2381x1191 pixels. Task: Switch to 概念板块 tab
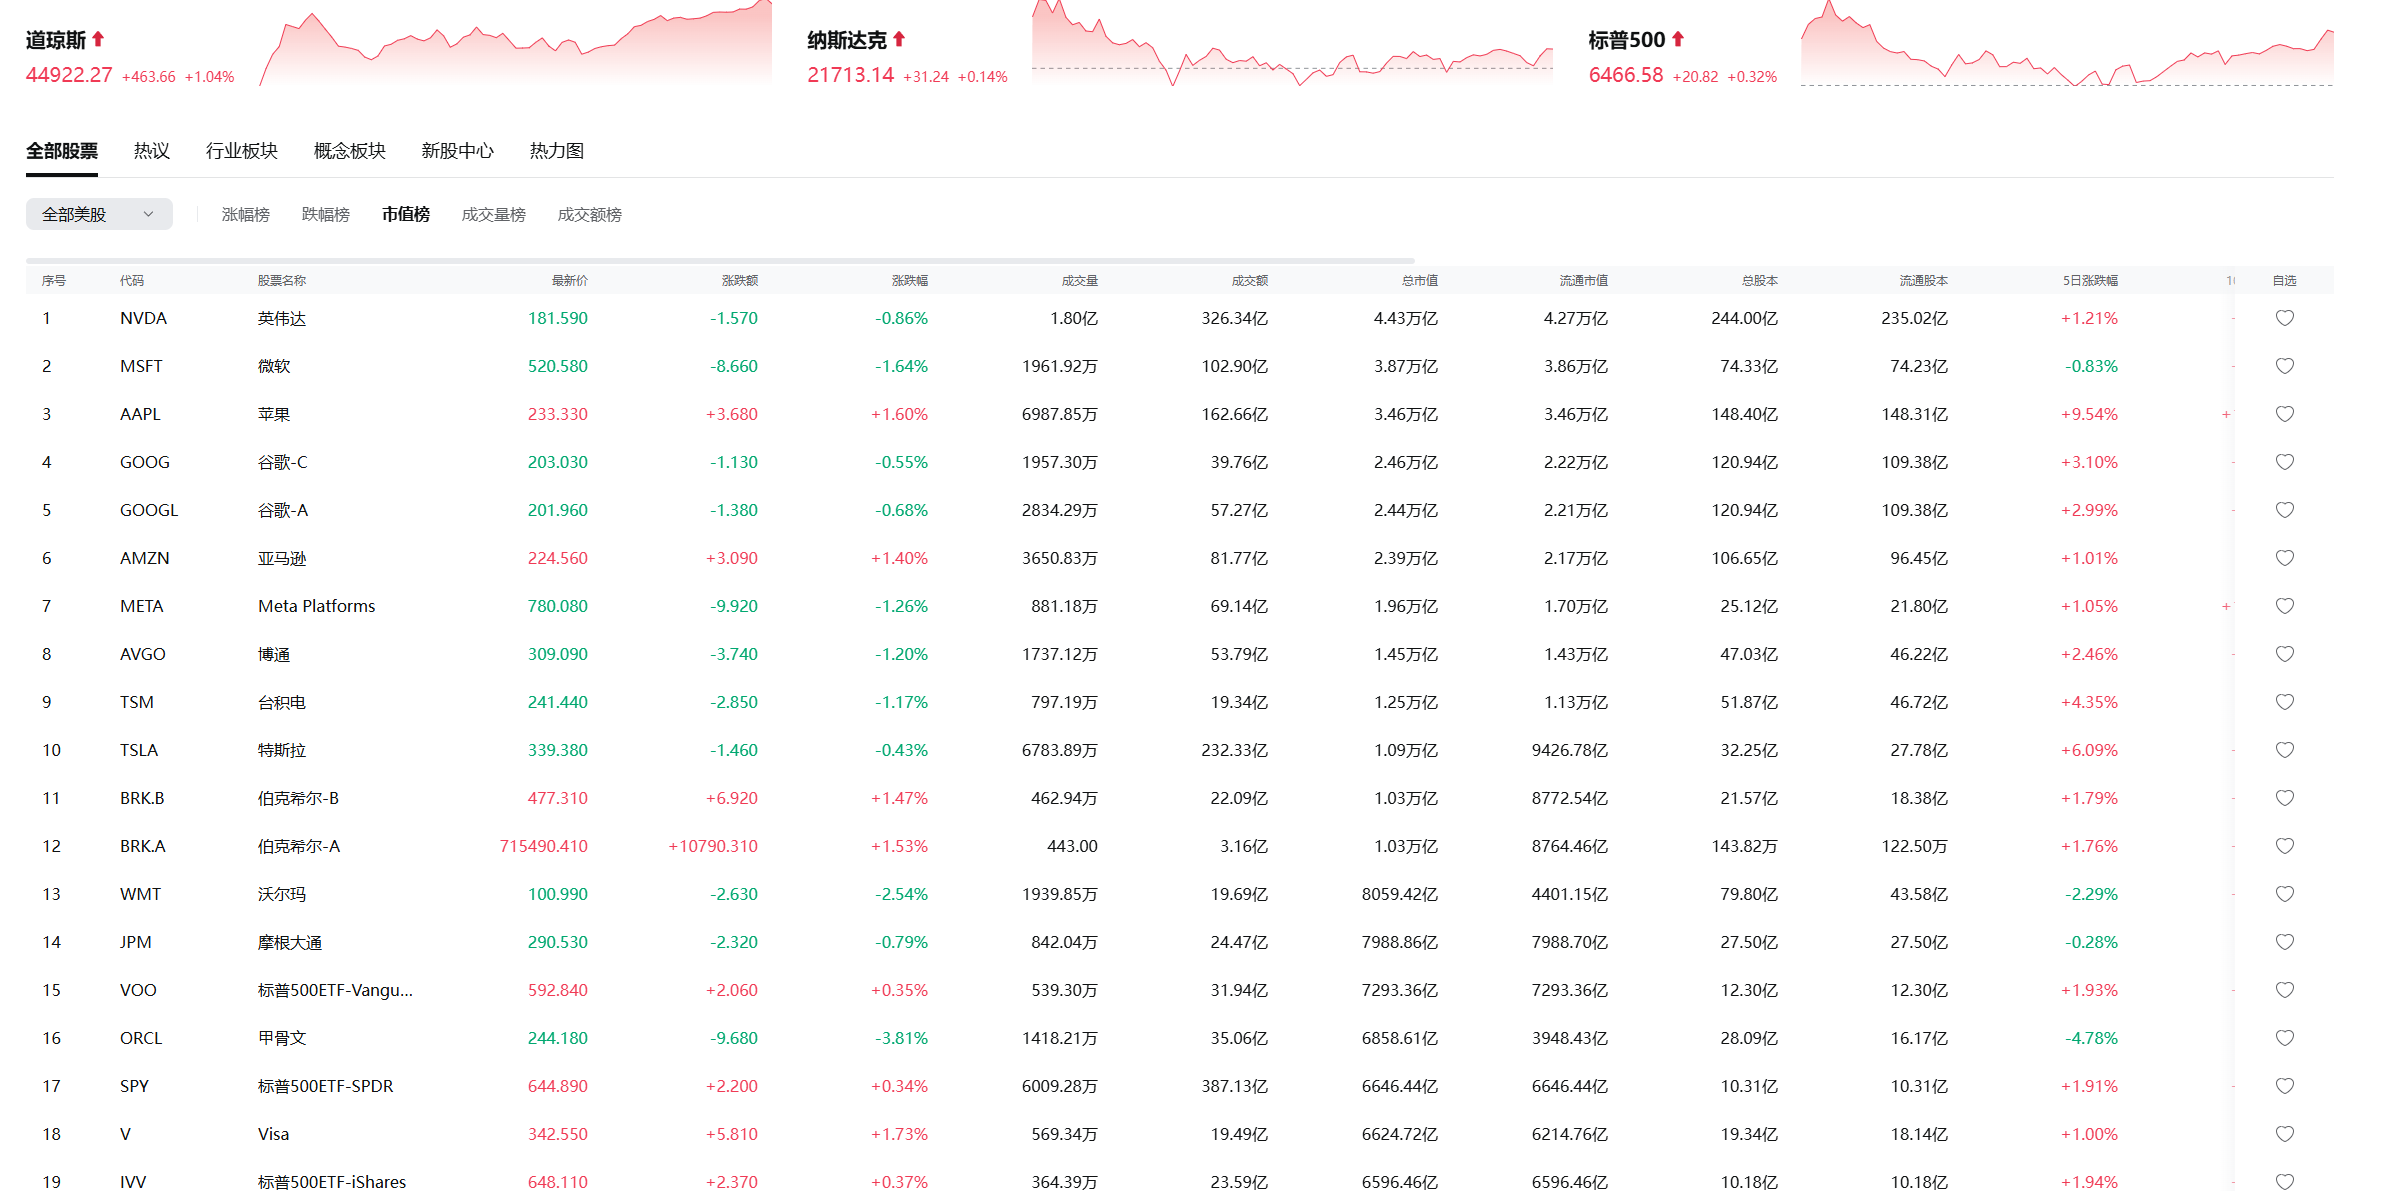pyautogui.click(x=350, y=151)
